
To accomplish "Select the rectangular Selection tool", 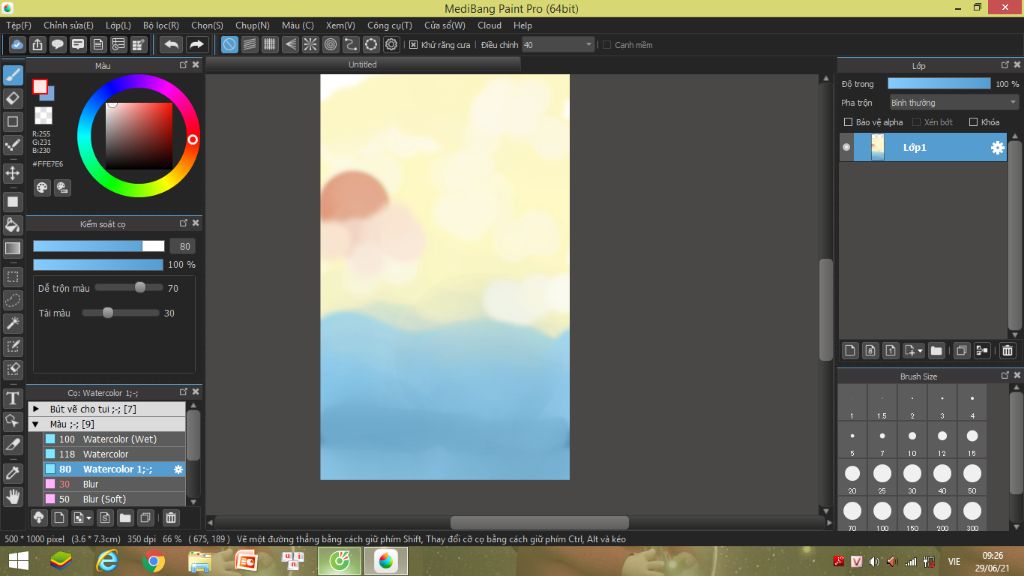I will 12,277.
